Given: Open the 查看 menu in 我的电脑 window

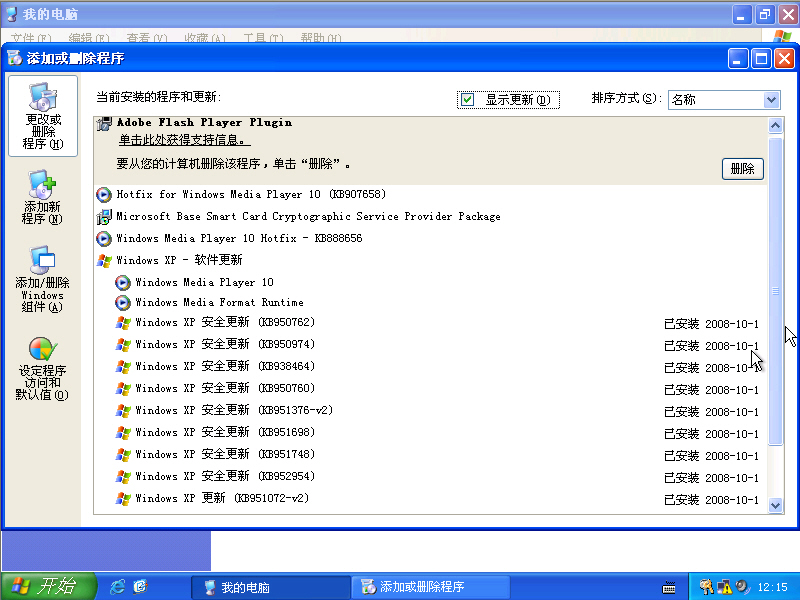Looking at the screenshot, I should [147, 38].
